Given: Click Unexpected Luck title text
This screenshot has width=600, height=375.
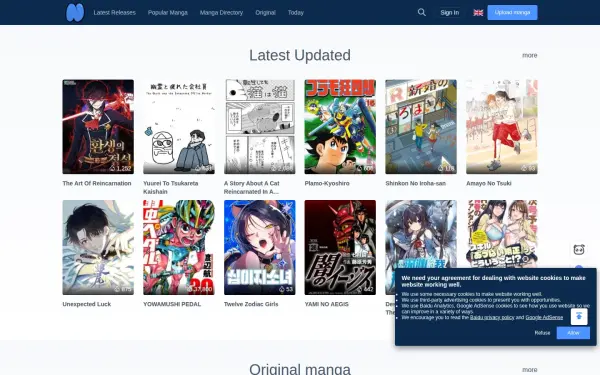Looking at the screenshot, I should [86, 304].
